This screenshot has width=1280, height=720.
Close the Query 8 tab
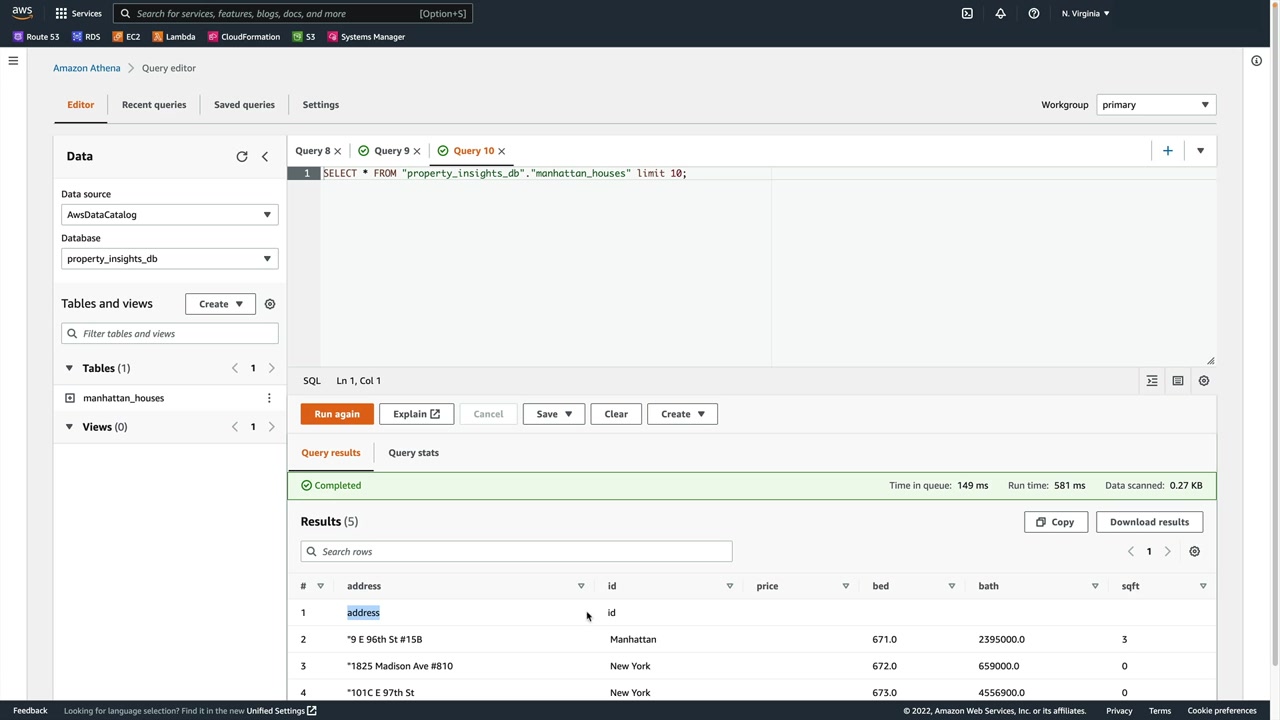(x=337, y=151)
